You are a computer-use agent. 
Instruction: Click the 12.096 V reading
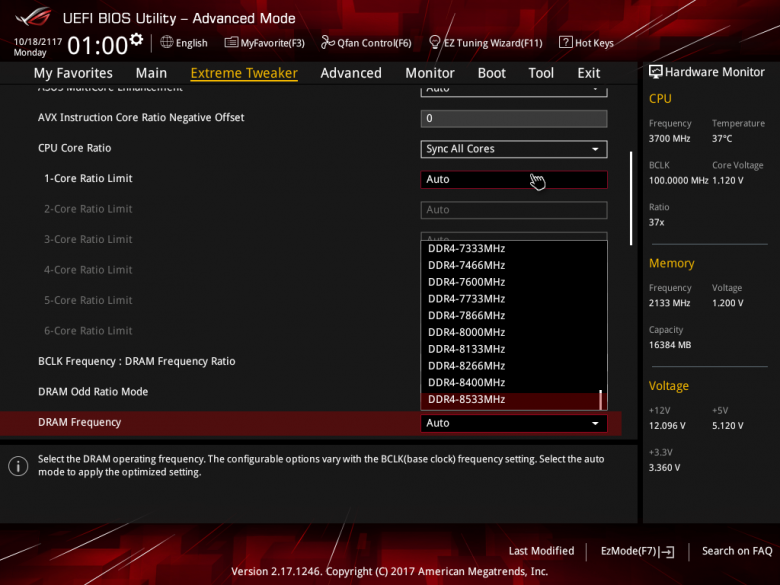[x=667, y=426]
